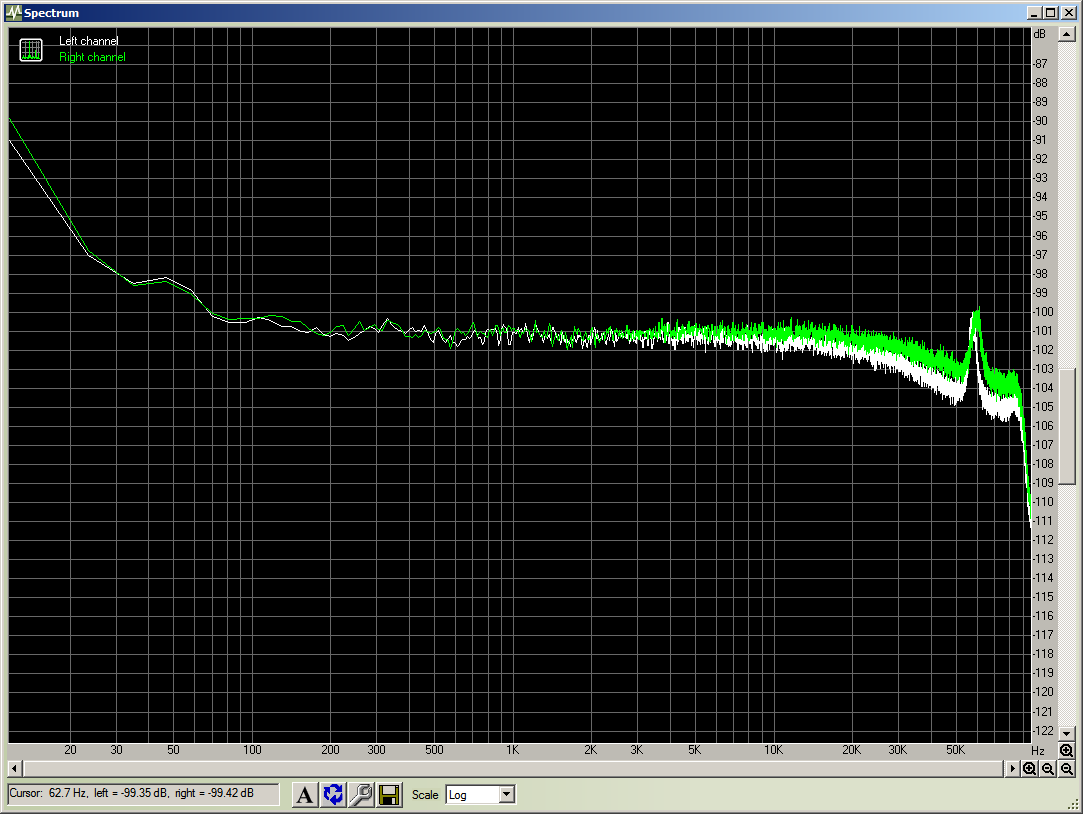
Task: Open the Scale dropdown showing Log
Action: coord(507,795)
